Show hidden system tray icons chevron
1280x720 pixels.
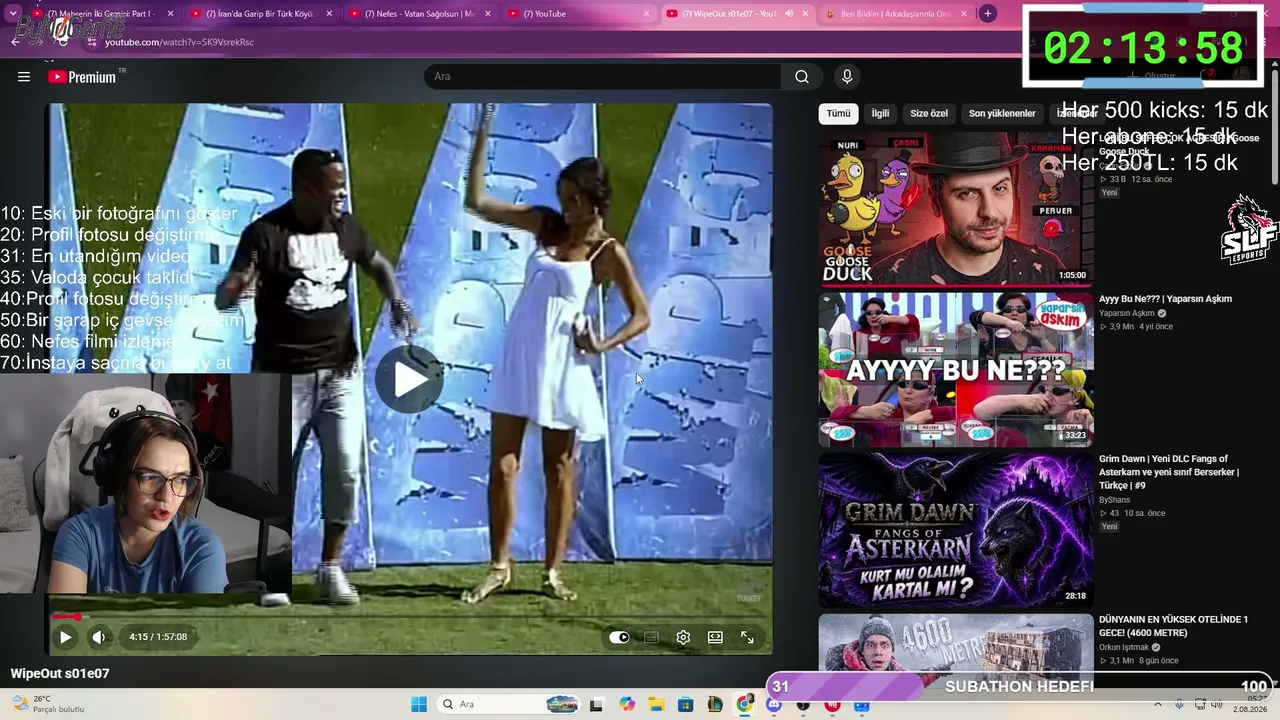pyautogui.click(x=1158, y=705)
